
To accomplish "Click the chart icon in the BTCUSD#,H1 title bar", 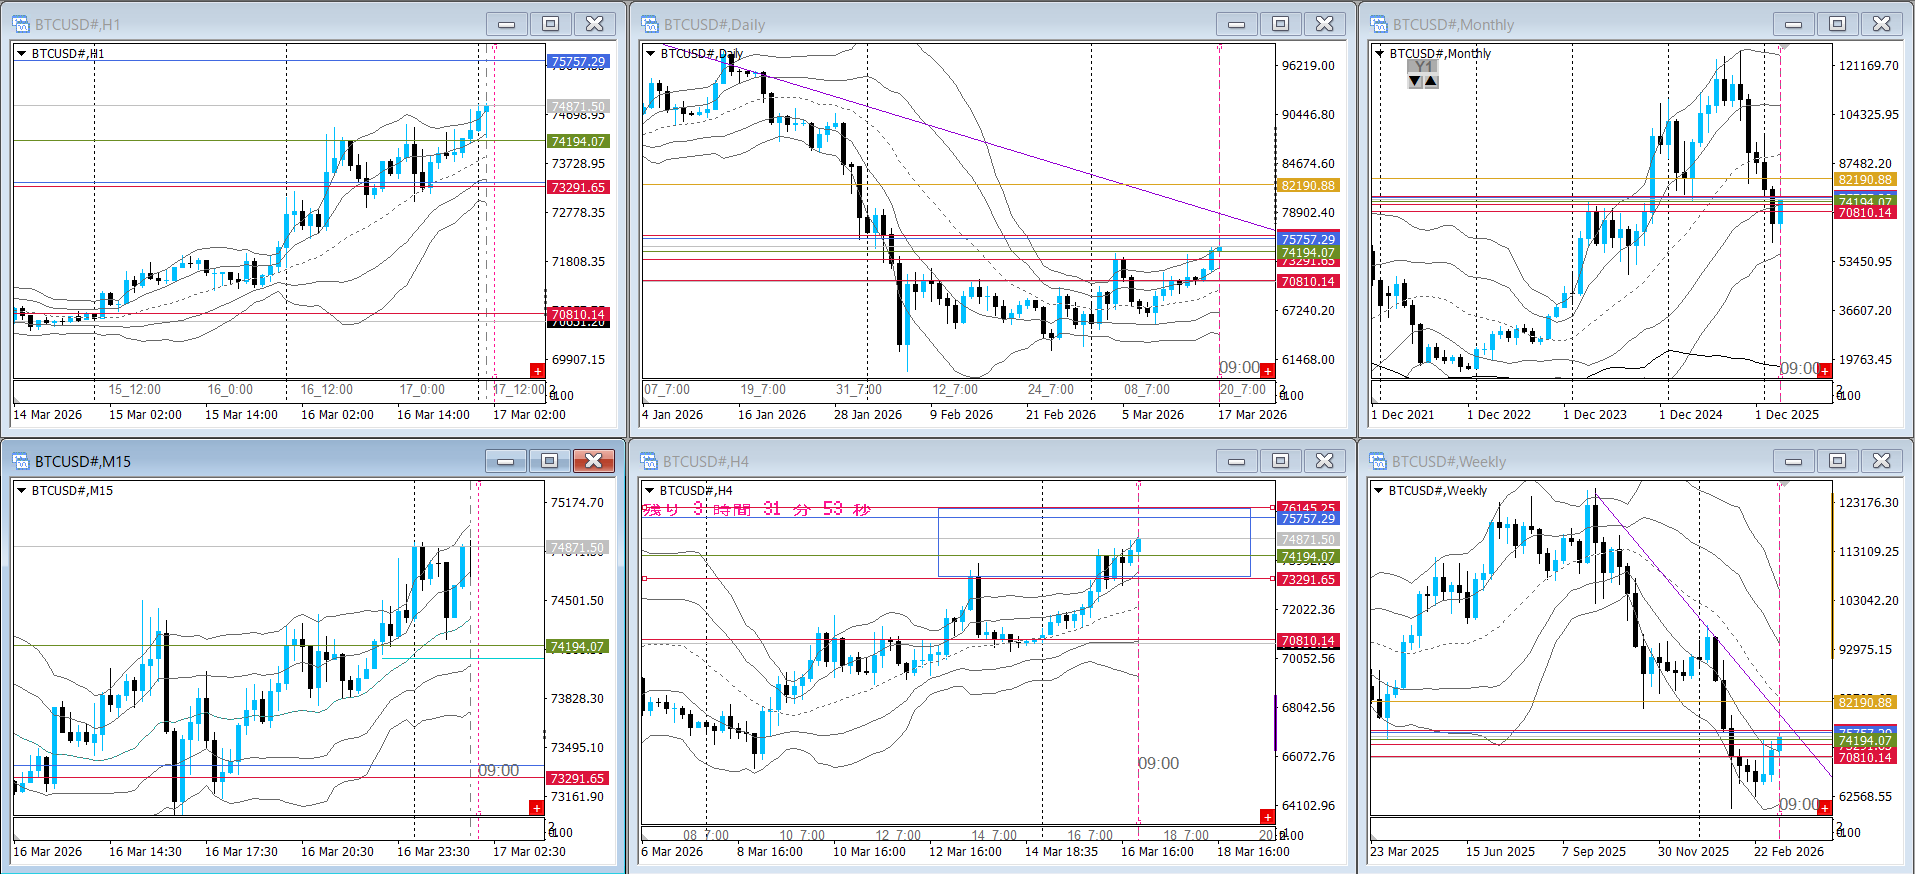I will [x=21, y=24].
